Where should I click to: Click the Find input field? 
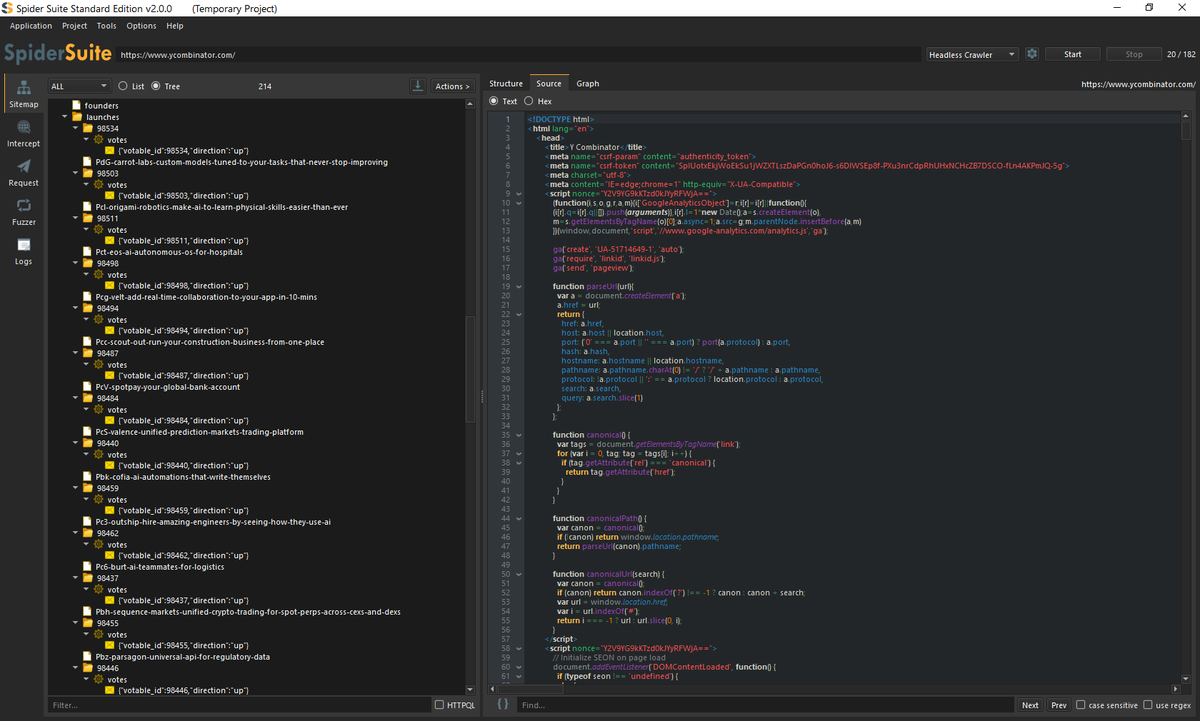tap(765, 705)
